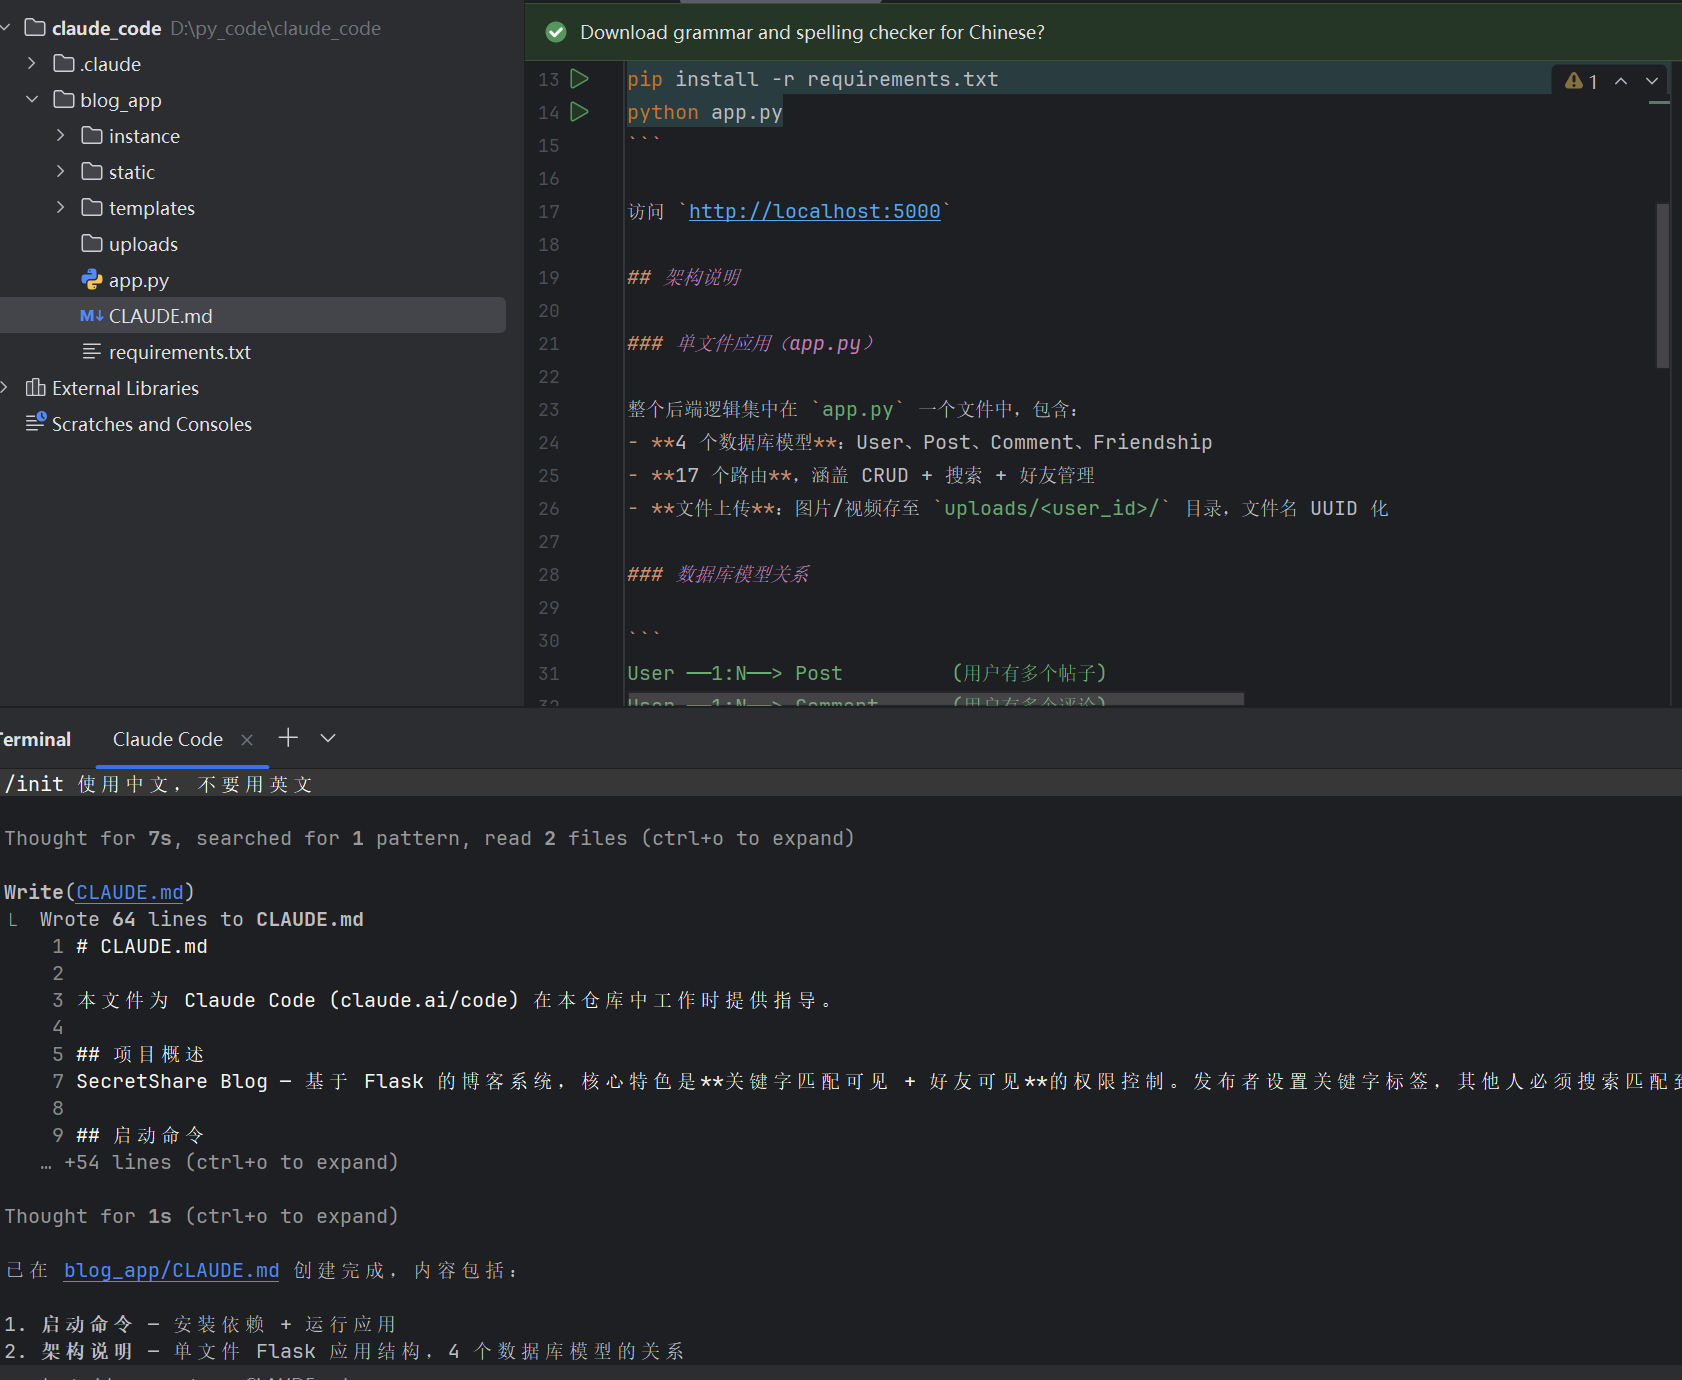The height and width of the screenshot is (1380, 1682).
Task: Click the editor horizontal scrollbar
Action: 935,699
